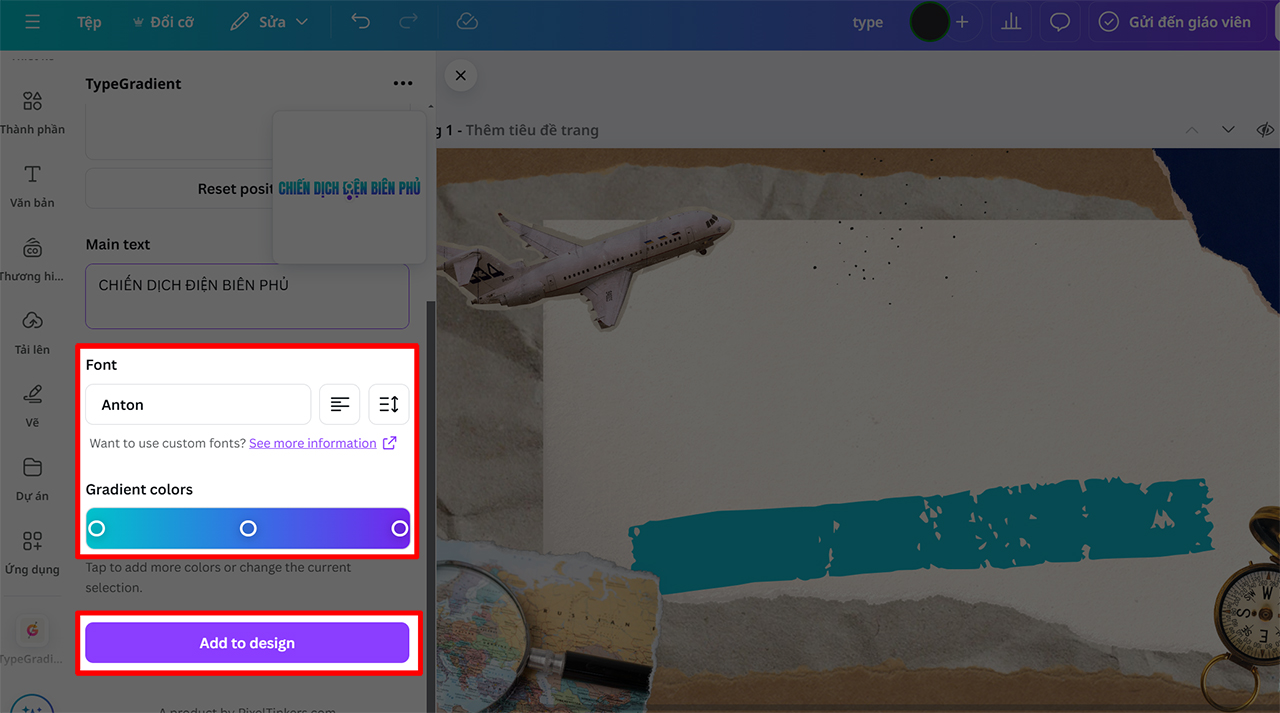Collapse page 1 using the down chevron

(x=1228, y=129)
